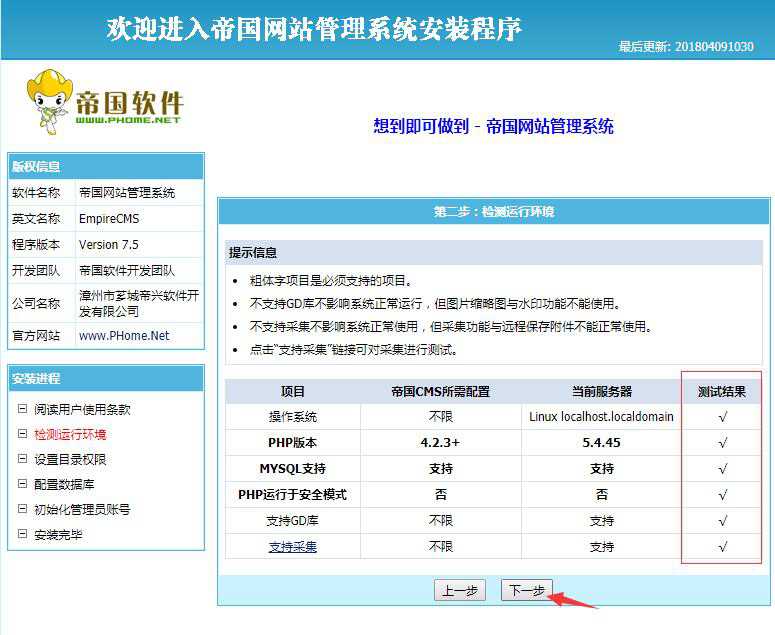This screenshot has height=635, width=775.
Task: Click the 测试结果 column header
Action: [722, 392]
